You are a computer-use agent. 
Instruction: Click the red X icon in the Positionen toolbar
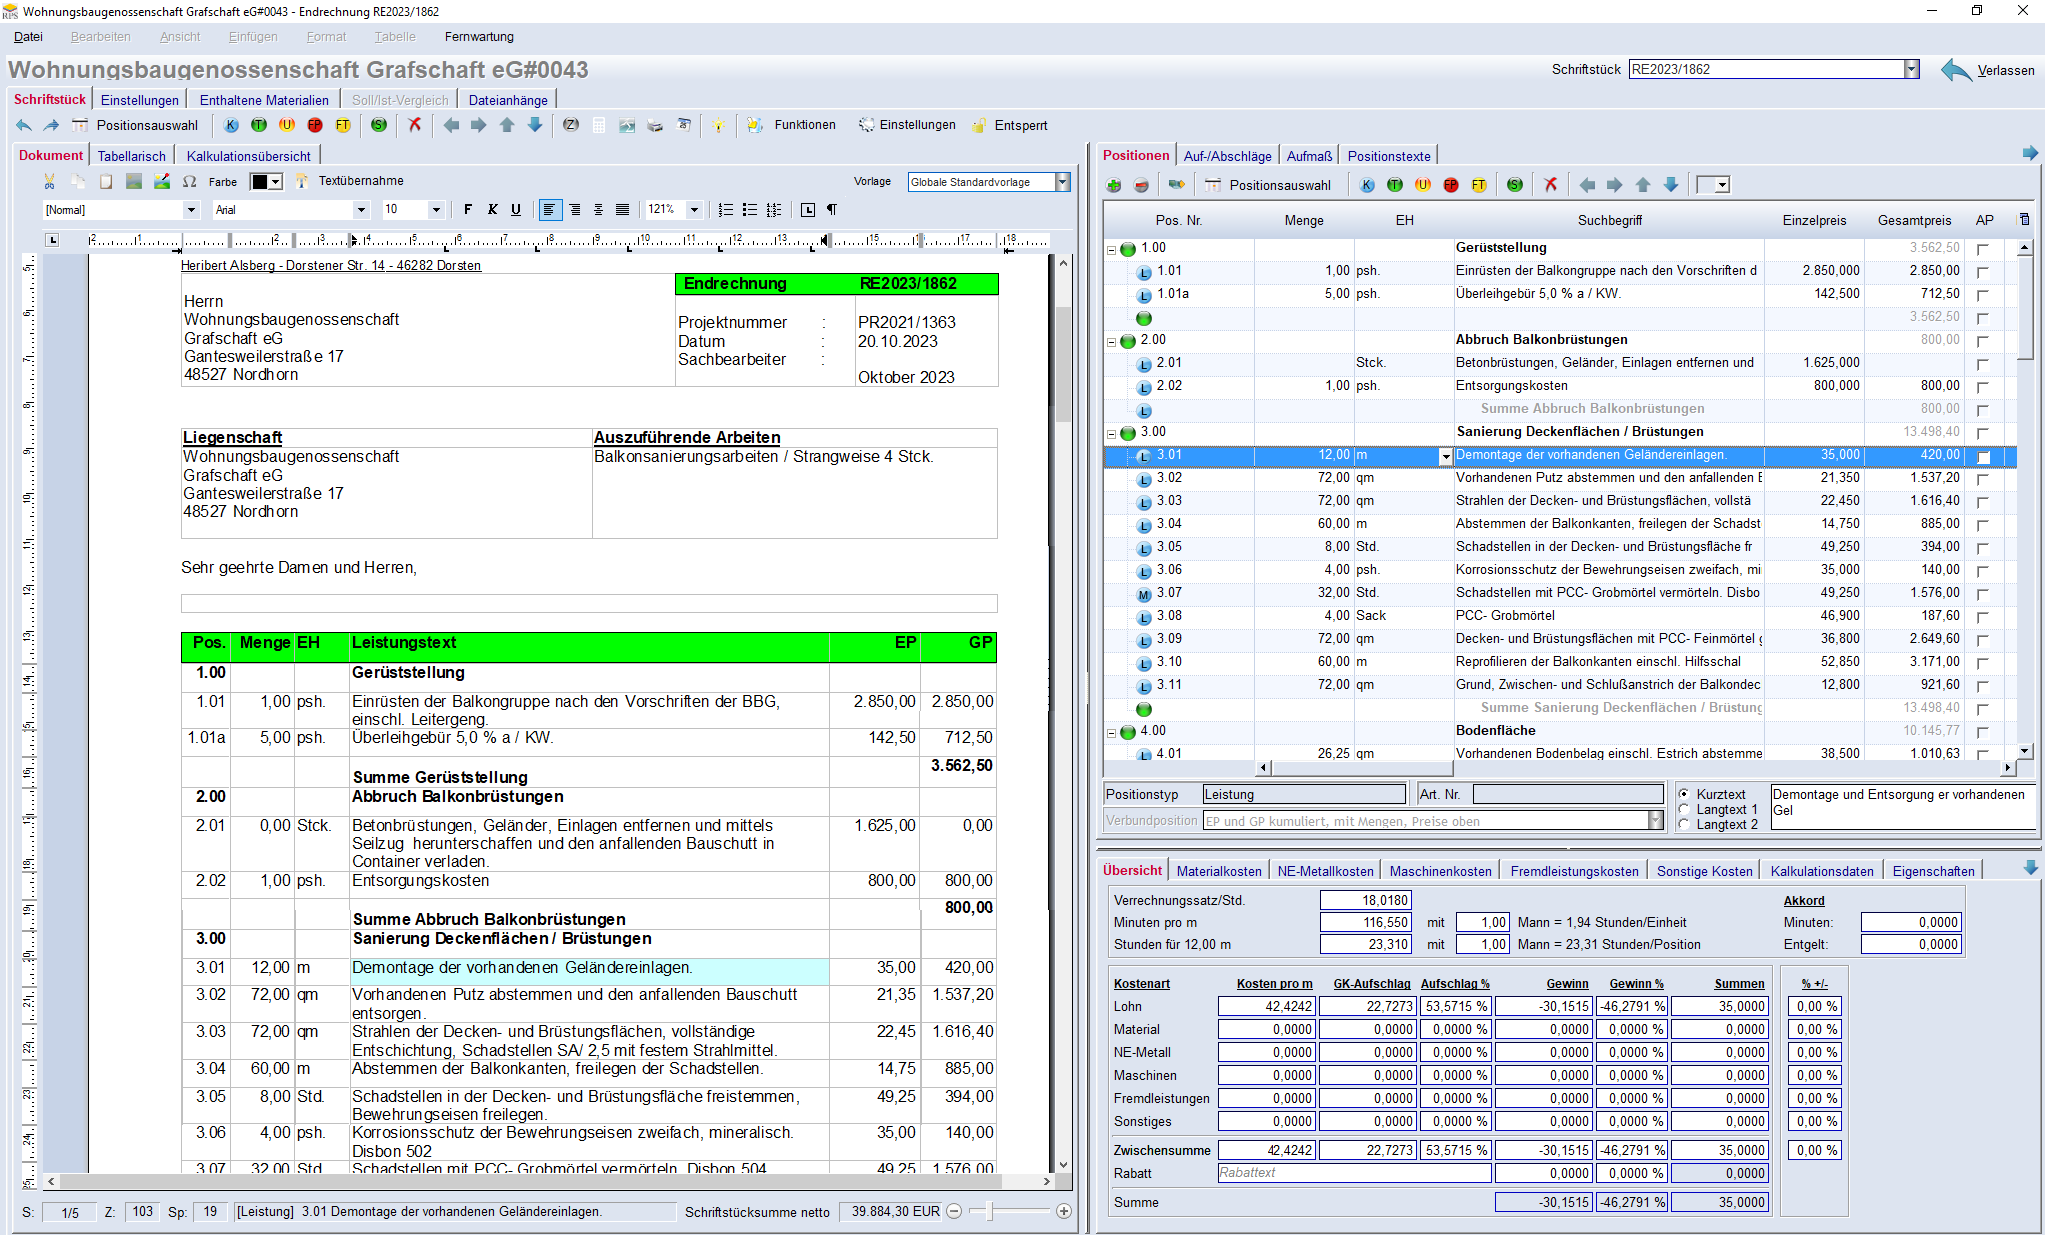(x=1551, y=185)
